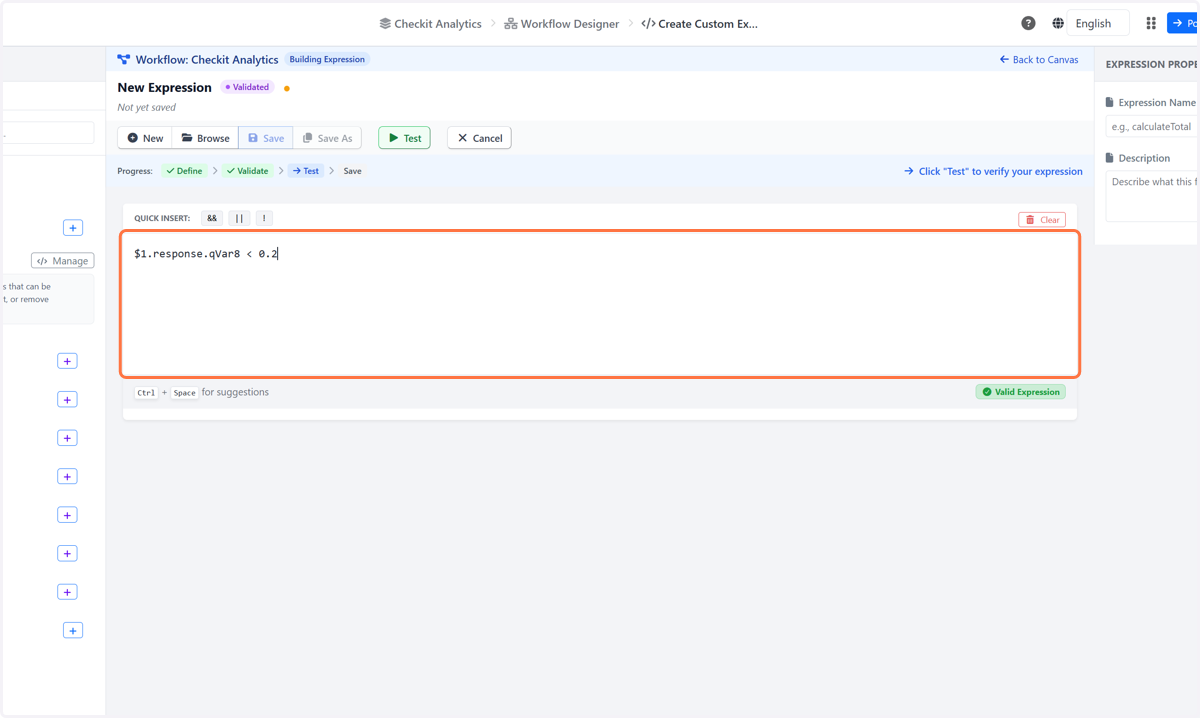Go to Workflow Designer breadcrumb
The image size is (1200, 718).
click(x=561, y=24)
